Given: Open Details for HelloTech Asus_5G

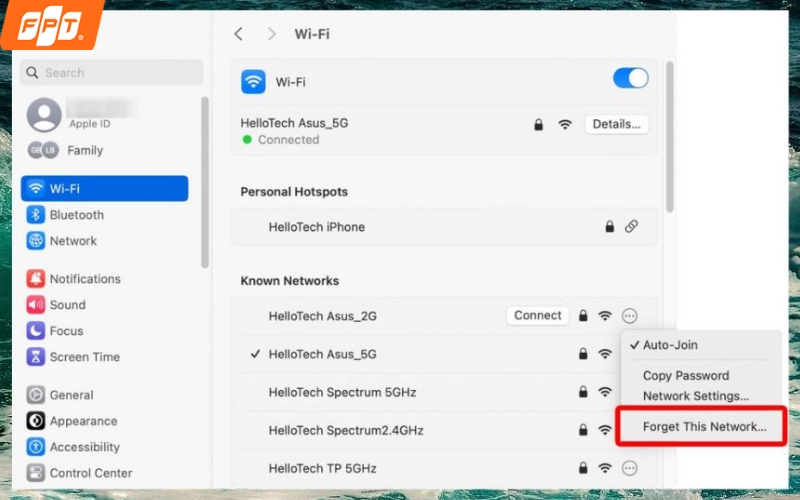Looking at the screenshot, I should [616, 124].
